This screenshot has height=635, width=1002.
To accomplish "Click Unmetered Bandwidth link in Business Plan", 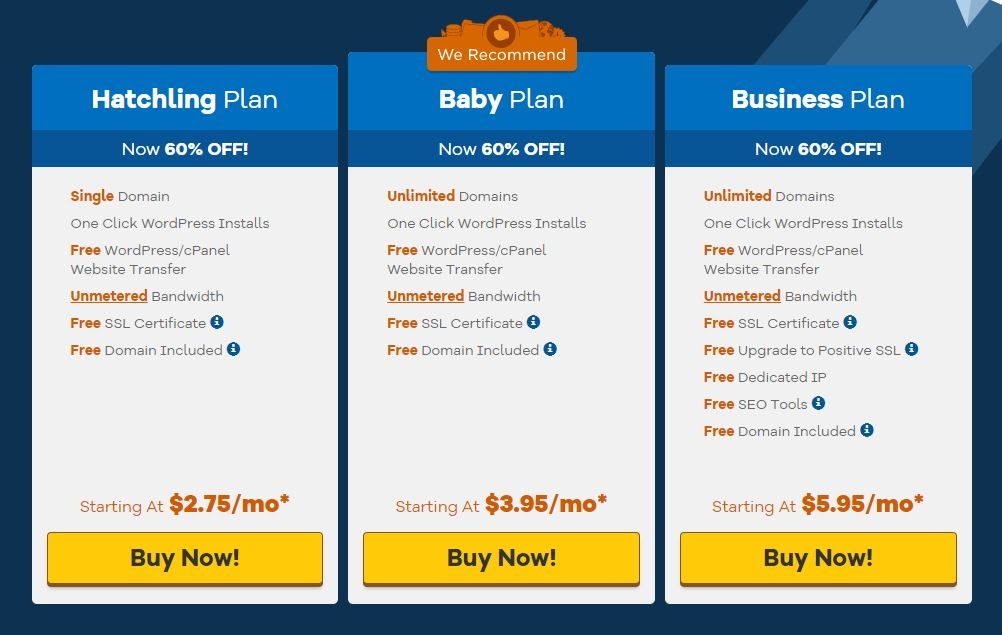I will (x=743, y=296).
